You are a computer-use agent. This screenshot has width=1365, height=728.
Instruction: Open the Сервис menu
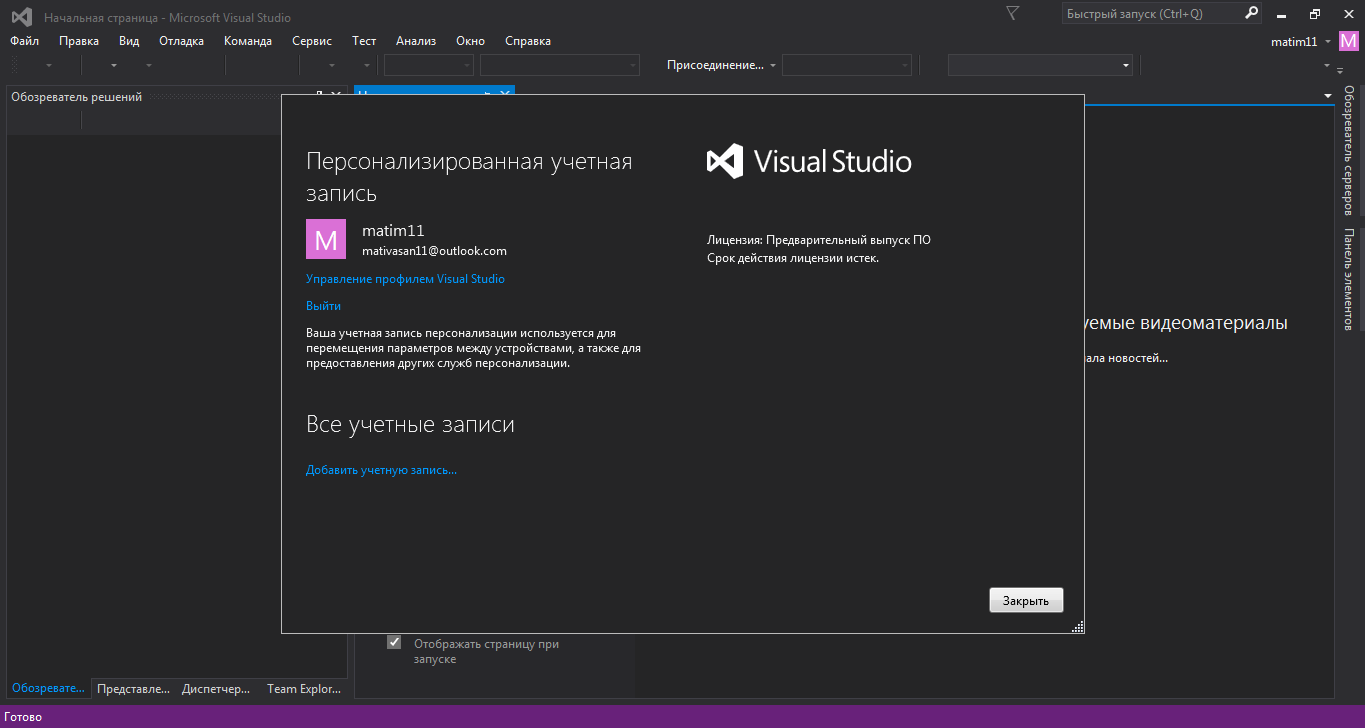pyautogui.click(x=312, y=41)
